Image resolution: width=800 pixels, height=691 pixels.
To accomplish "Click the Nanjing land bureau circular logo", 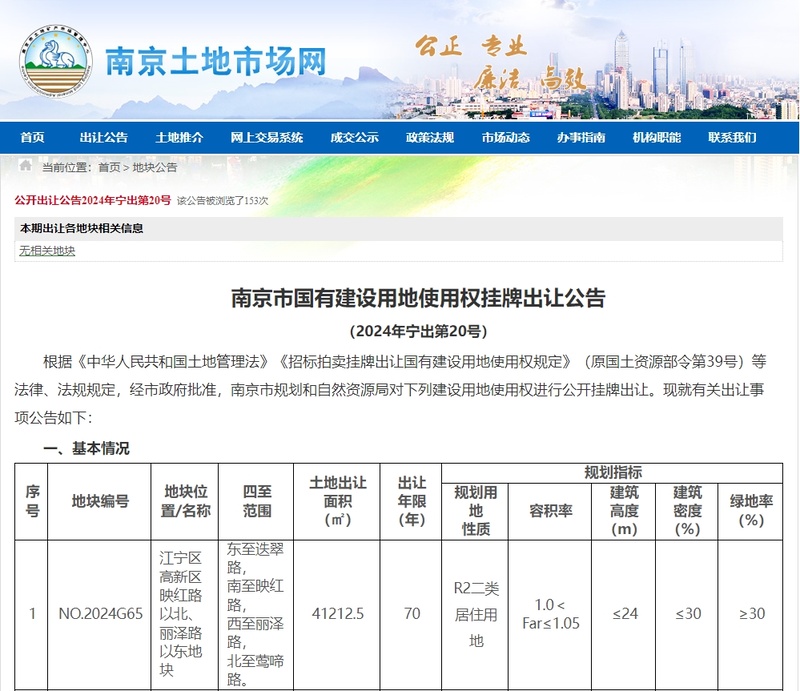I will pyautogui.click(x=56, y=62).
